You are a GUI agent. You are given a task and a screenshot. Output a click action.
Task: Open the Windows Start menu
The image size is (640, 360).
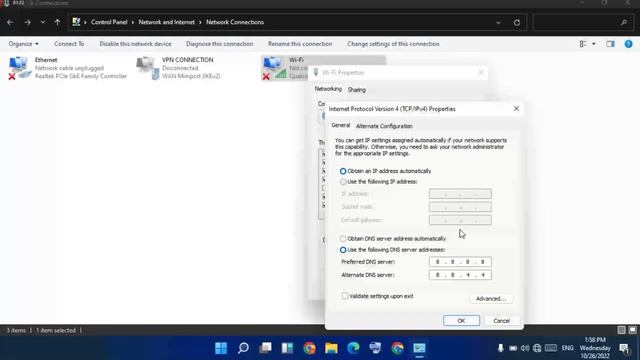click(221, 348)
